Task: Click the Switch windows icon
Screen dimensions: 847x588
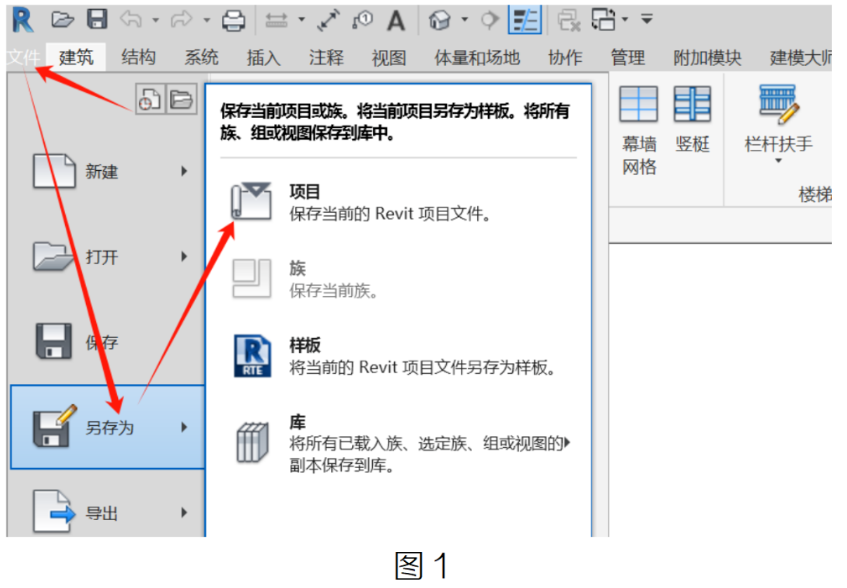Action: click(x=603, y=20)
